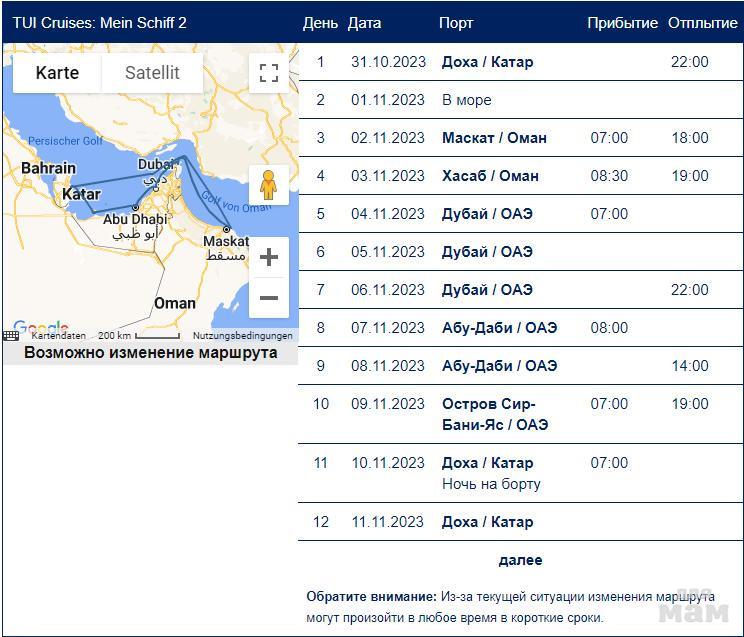Image resolution: width=744 pixels, height=637 pixels.
Task: Click the keyboard shortcuts icon on map
Action: (x=11, y=336)
